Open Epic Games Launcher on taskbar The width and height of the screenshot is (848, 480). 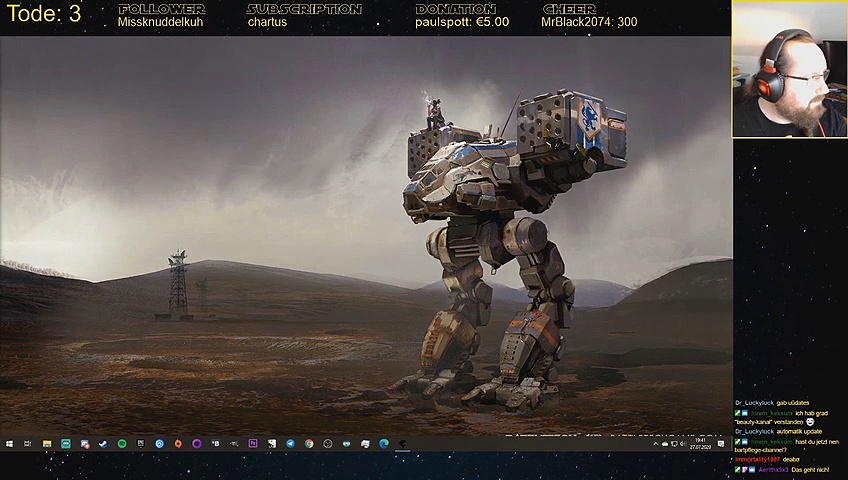[141, 444]
